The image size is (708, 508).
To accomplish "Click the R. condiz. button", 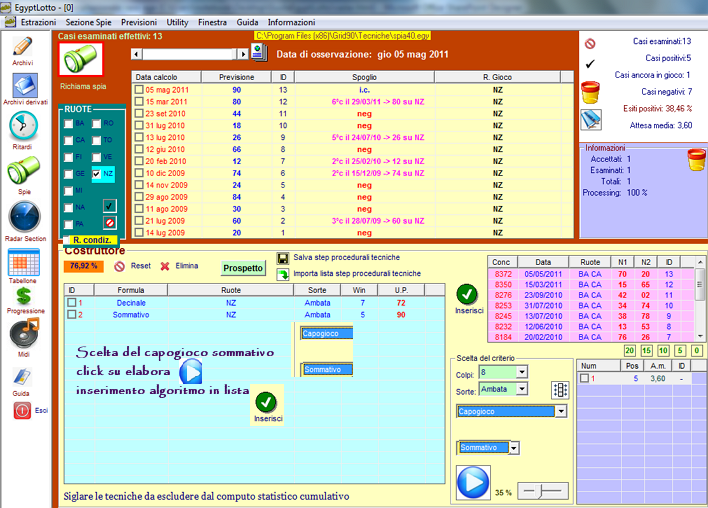I will point(91,240).
